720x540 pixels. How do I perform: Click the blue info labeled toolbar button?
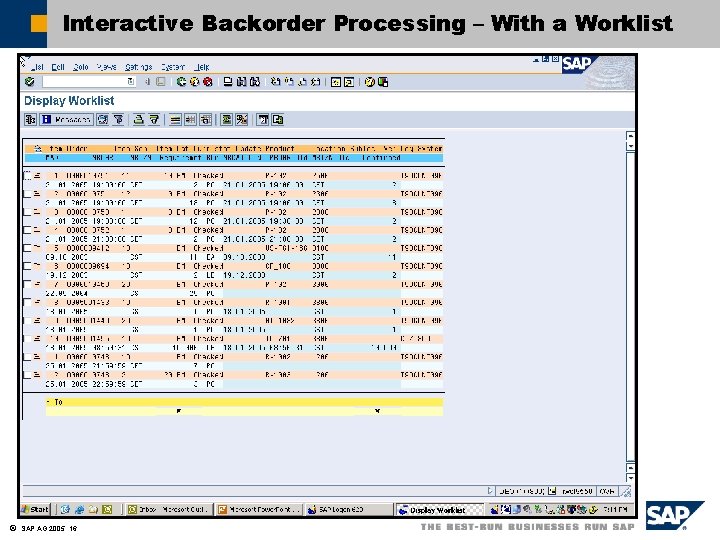[67, 119]
